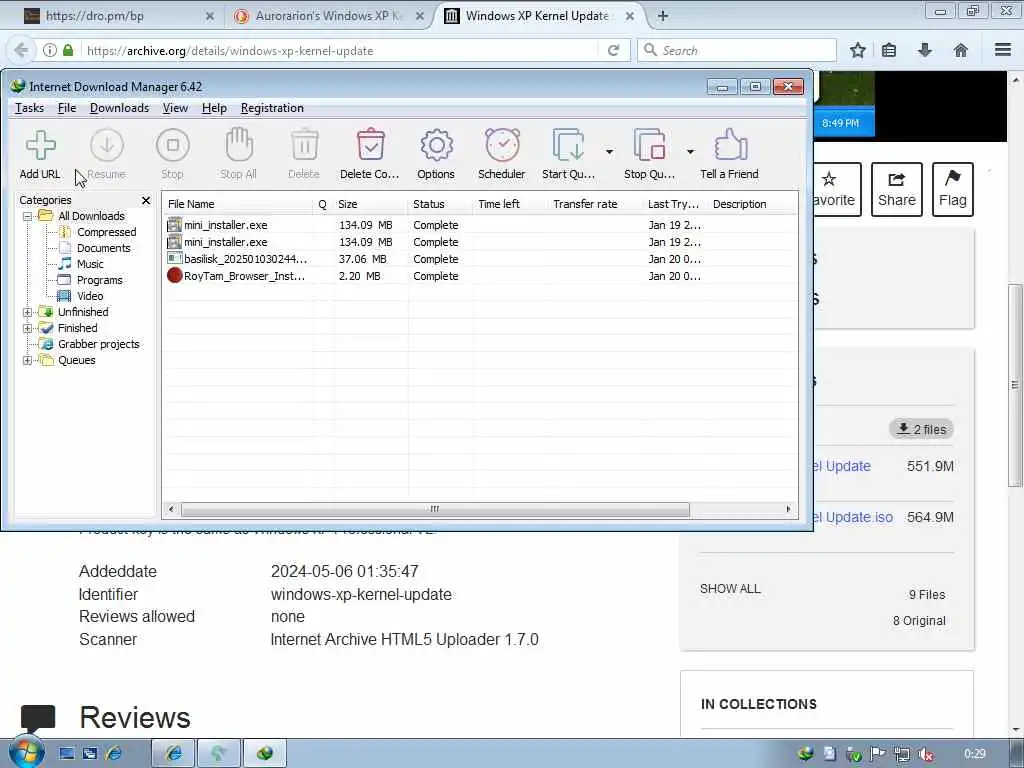Go to browser home page icon
This screenshot has width=1024, height=768.
[961, 50]
